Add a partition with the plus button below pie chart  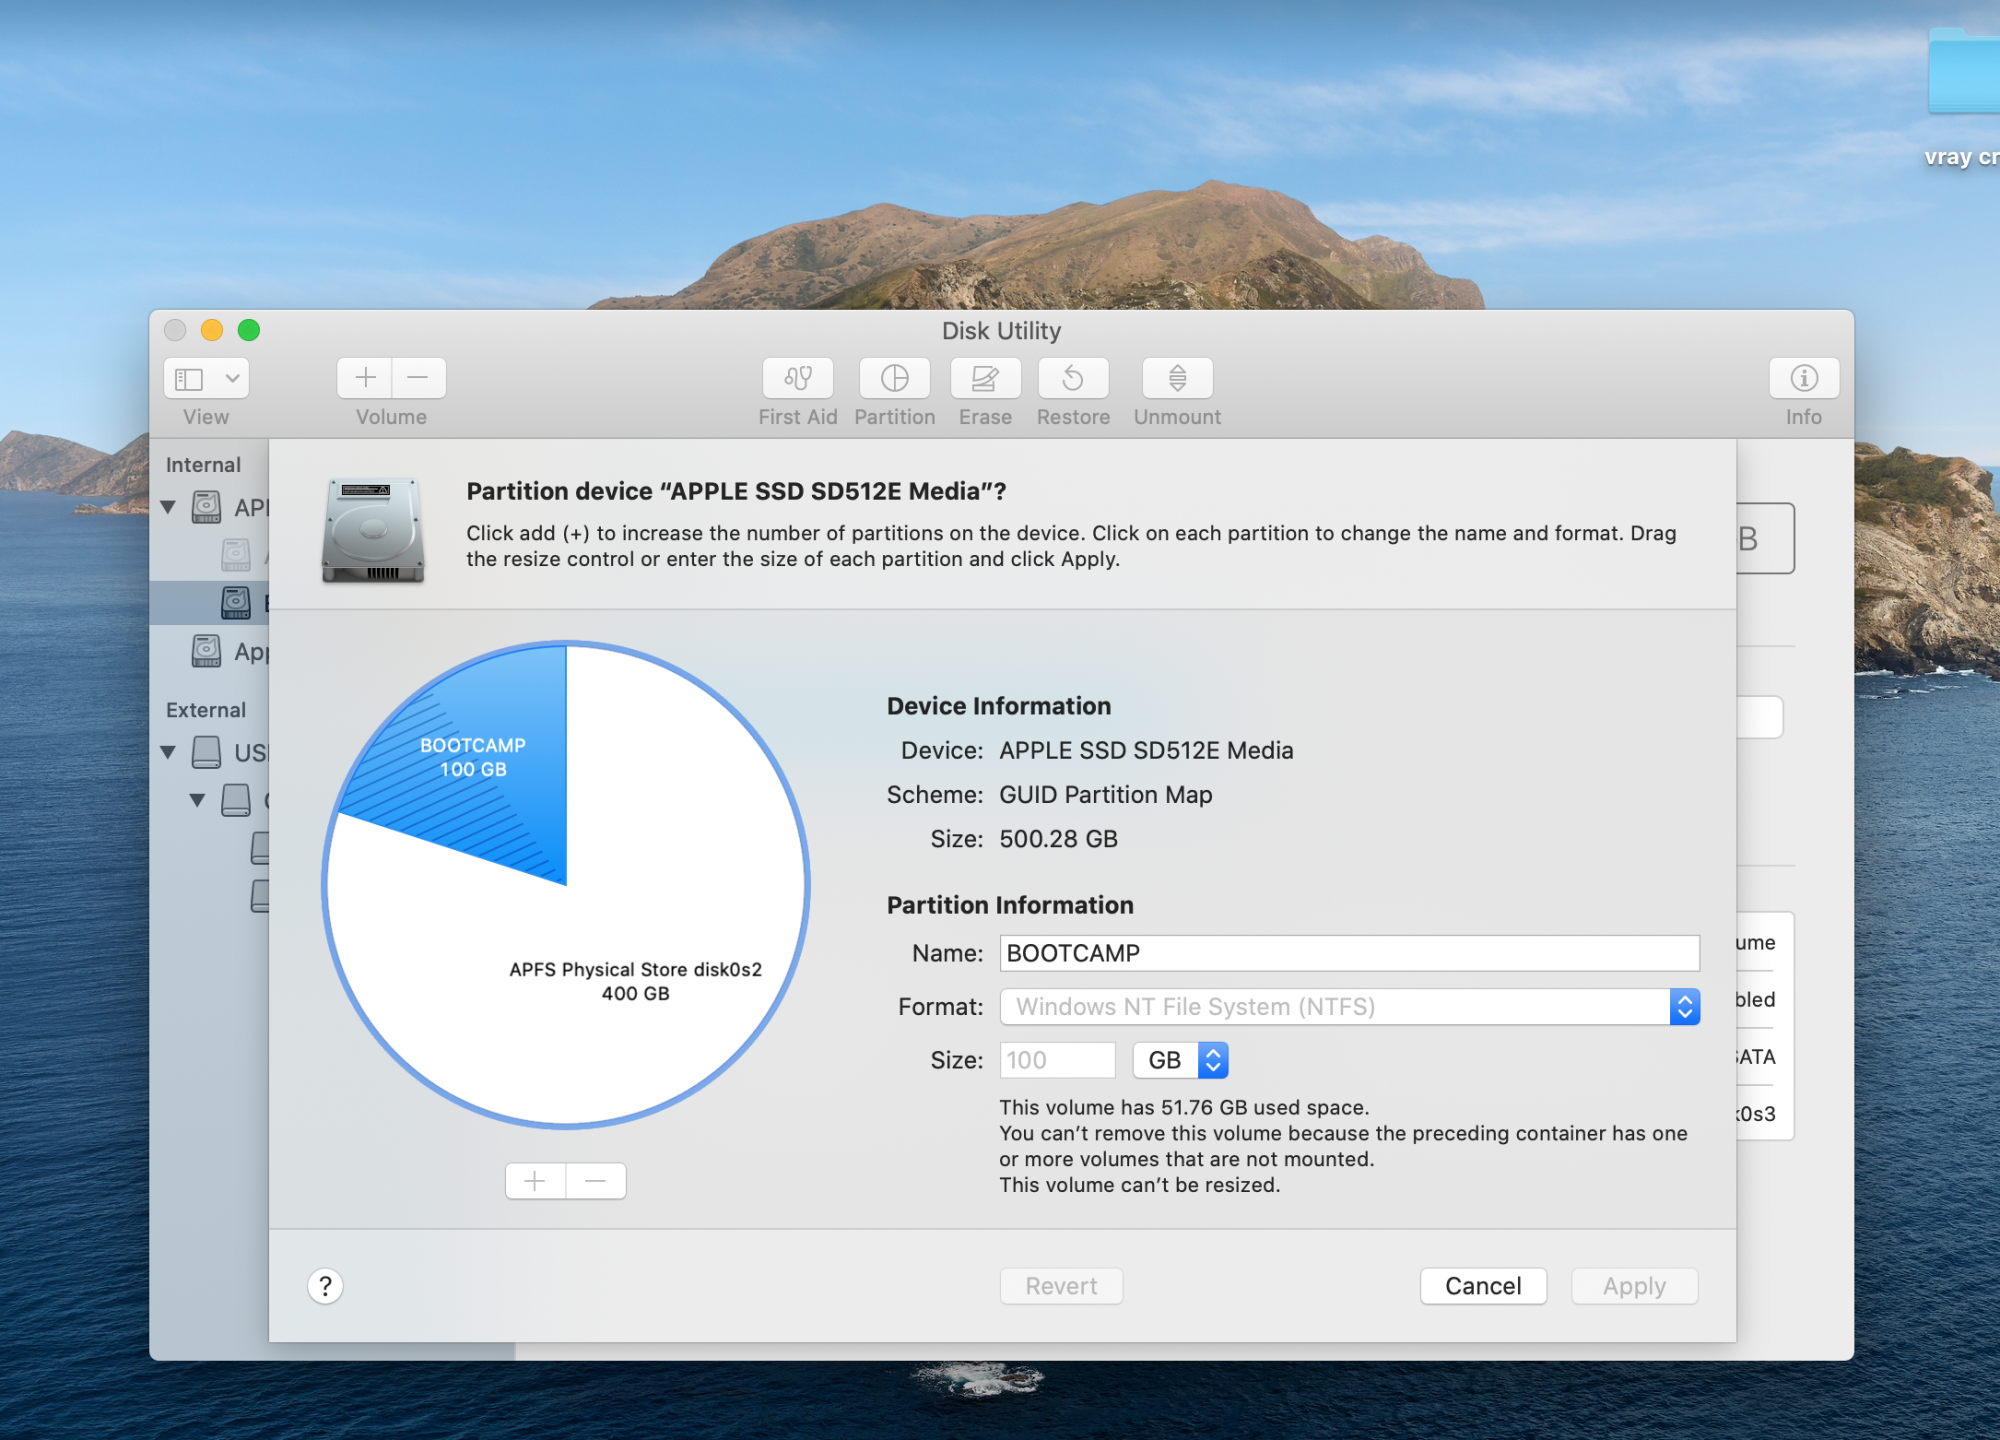pos(535,1181)
